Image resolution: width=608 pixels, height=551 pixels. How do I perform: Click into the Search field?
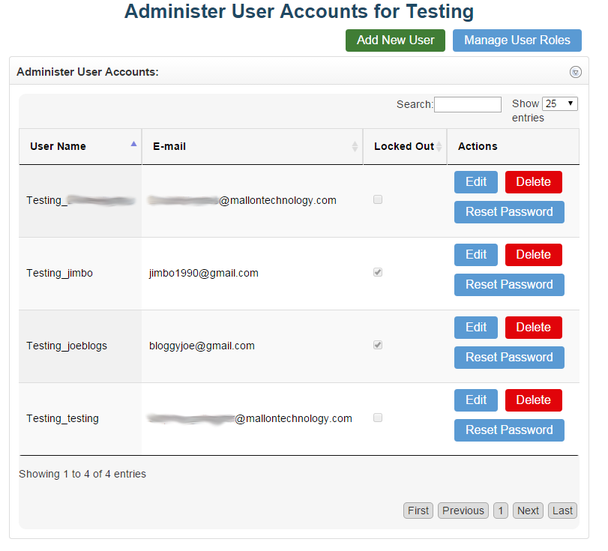point(467,105)
